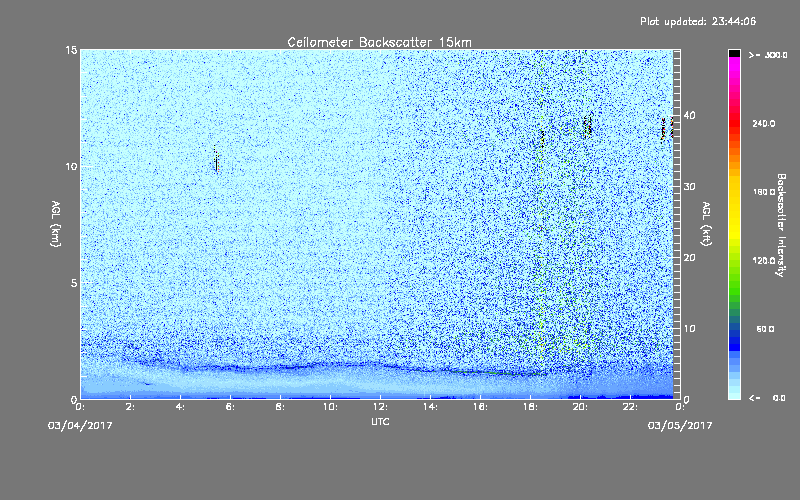Click the 10 km tick label

pos(71,166)
